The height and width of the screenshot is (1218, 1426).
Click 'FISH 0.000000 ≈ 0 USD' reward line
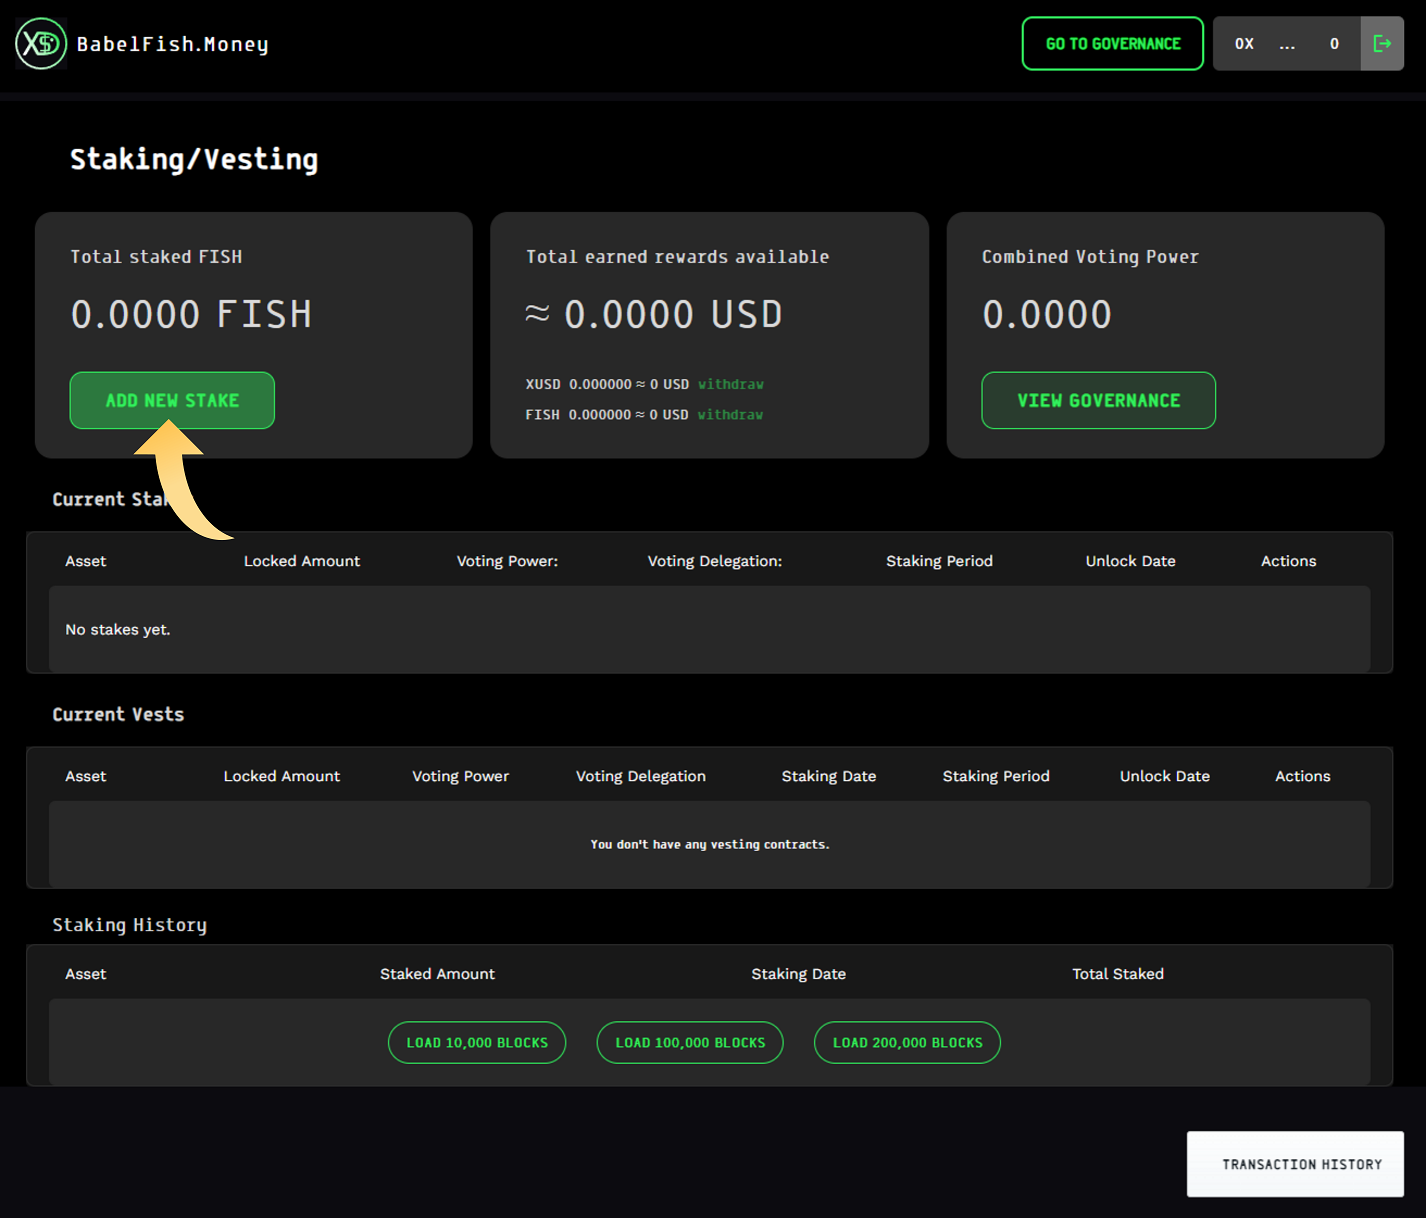(607, 414)
